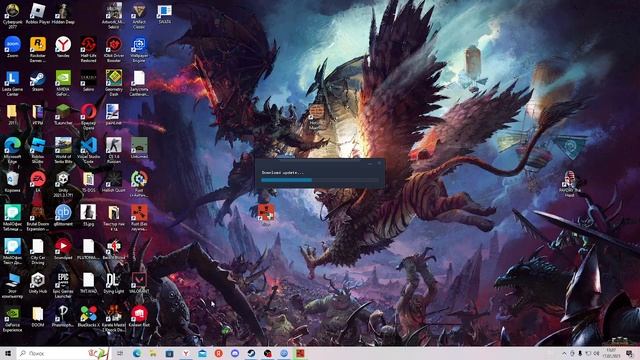
Task: Select the VALORANT desktop shortcut
Action: [x=139, y=283]
